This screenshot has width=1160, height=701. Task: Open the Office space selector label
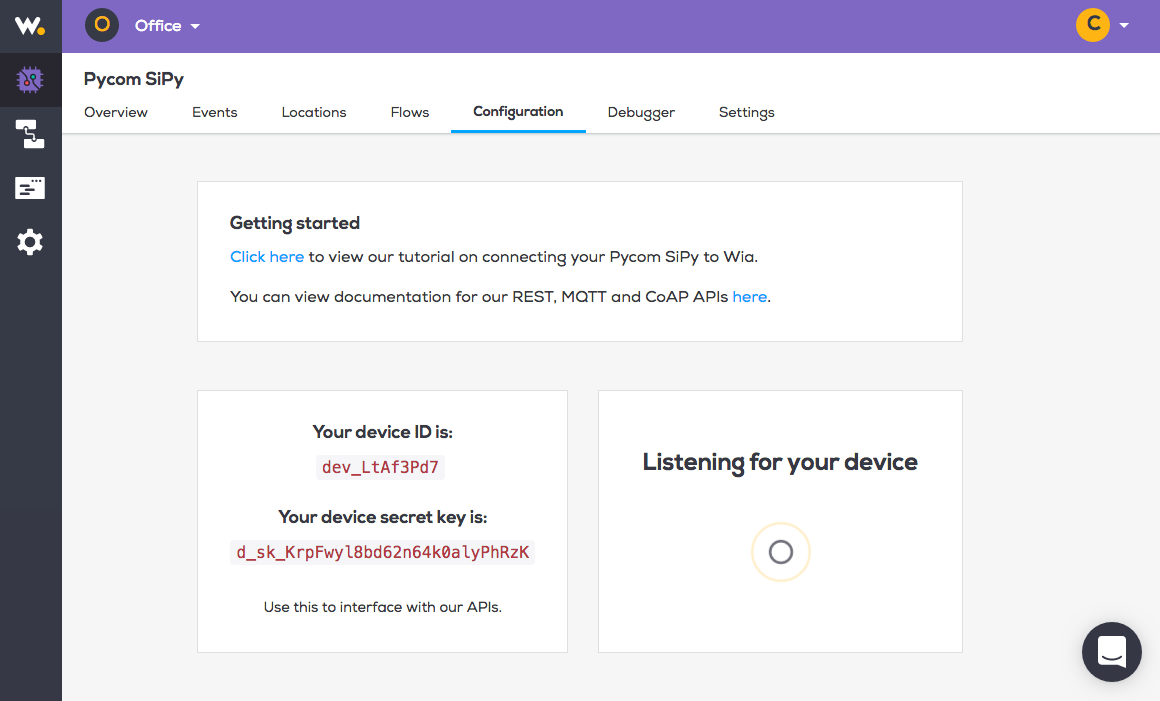[158, 26]
